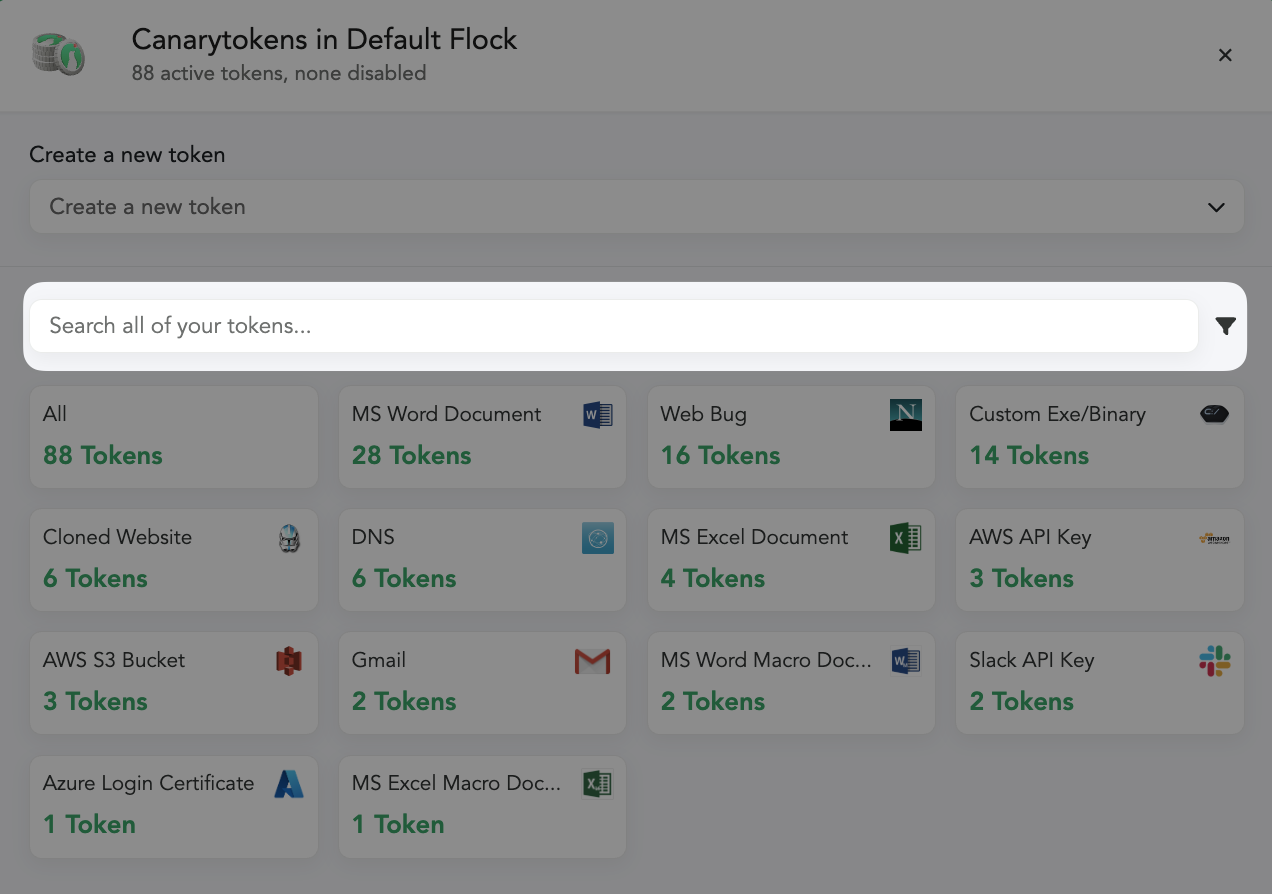
Task: Click the MS Word Document card's Word icon
Action: coord(597,414)
